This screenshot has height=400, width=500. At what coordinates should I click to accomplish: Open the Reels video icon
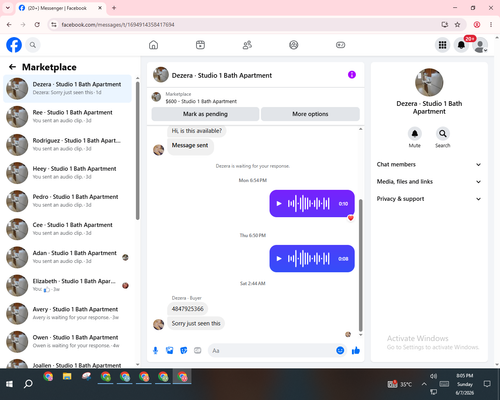200,45
